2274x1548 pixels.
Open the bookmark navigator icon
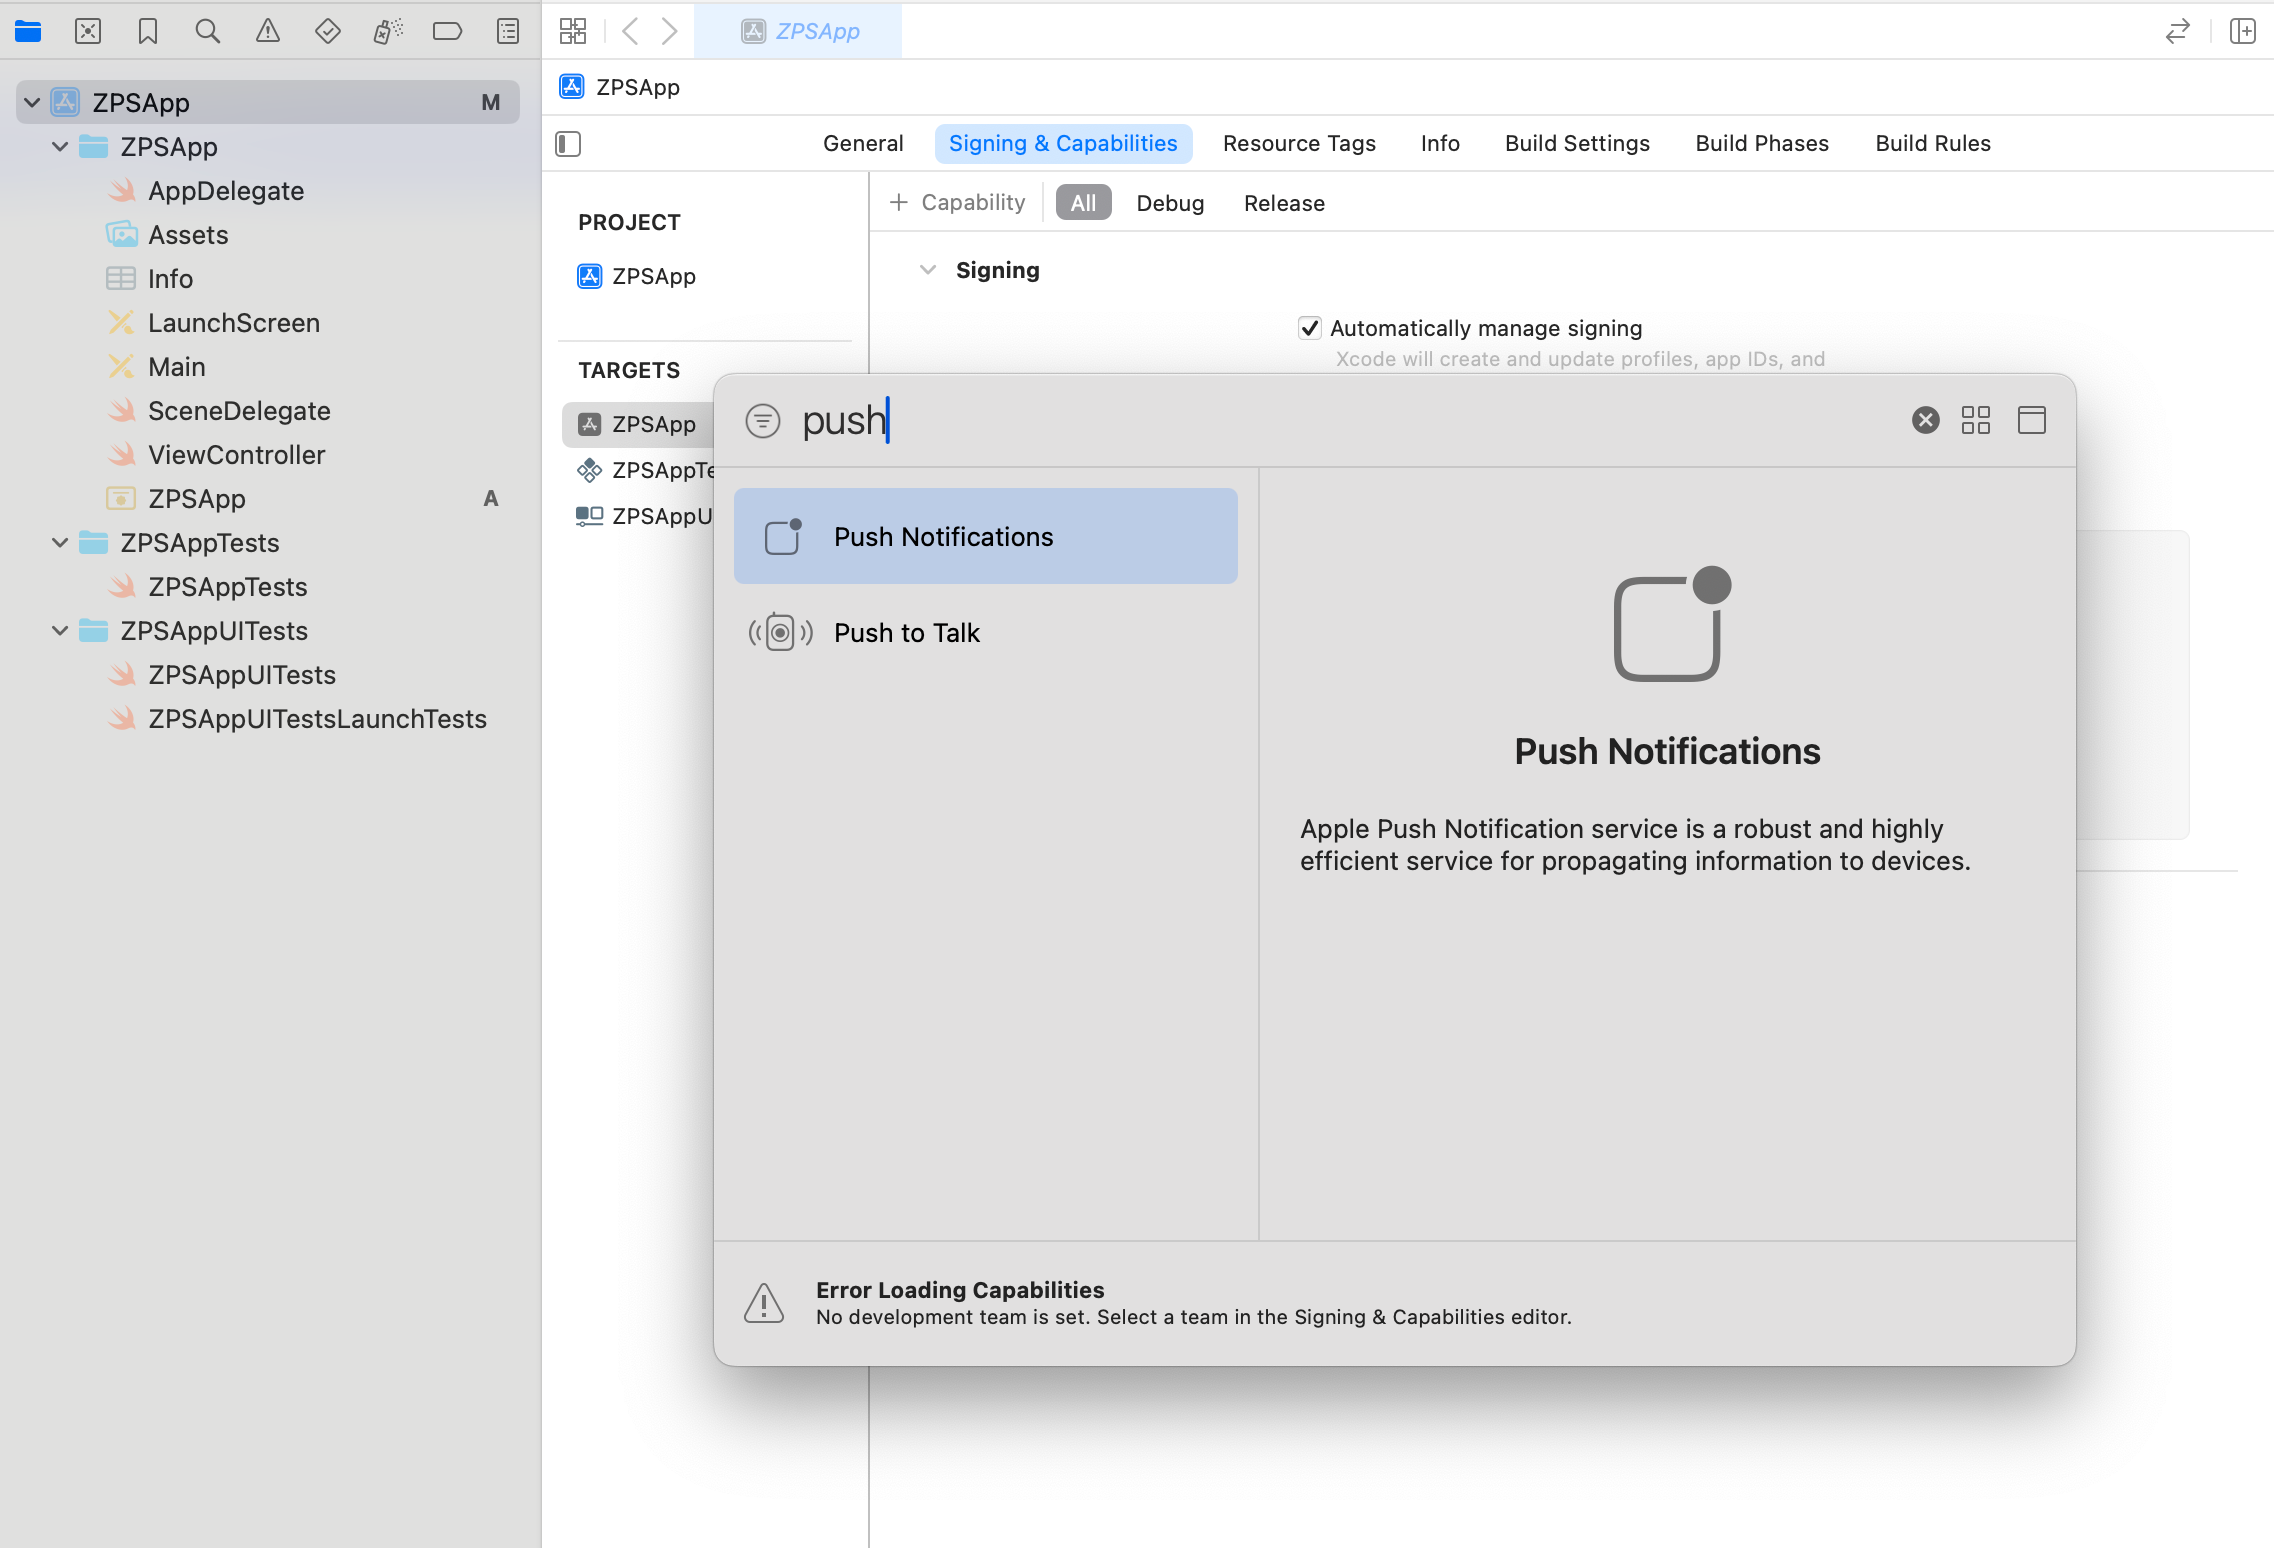click(148, 31)
